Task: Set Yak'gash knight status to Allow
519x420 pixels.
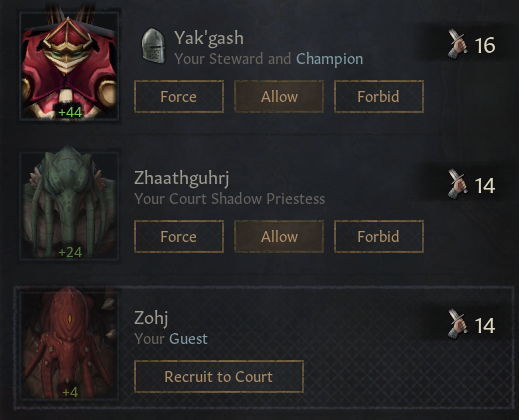Action: [x=279, y=97]
